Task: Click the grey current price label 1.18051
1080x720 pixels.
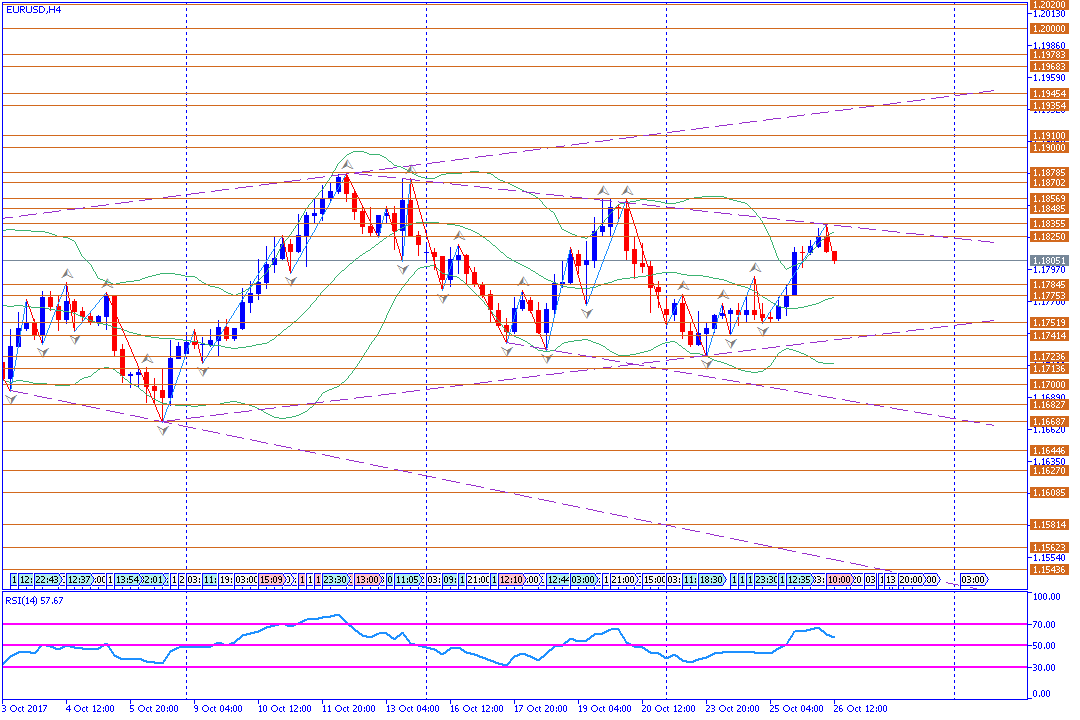Action: click(1048, 260)
